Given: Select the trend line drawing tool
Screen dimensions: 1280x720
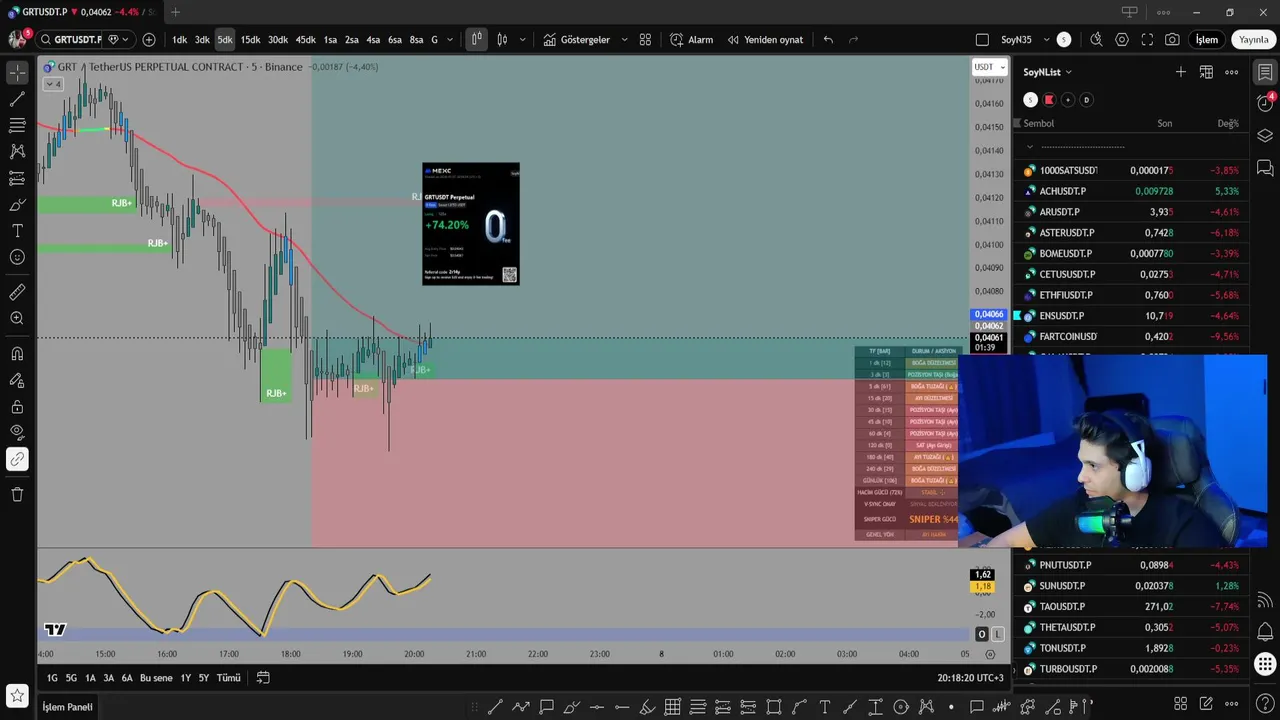Looking at the screenshot, I should [17, 99].
